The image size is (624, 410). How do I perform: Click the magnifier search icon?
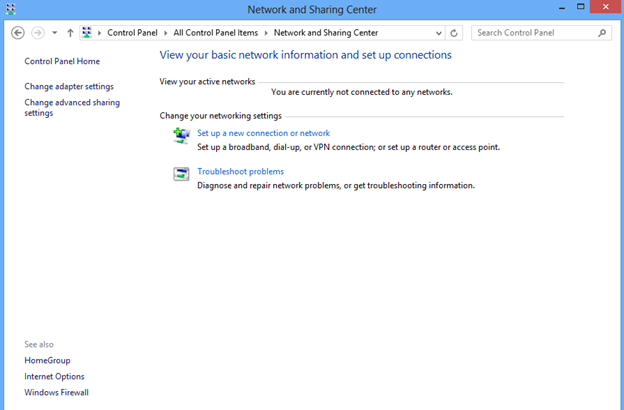(x=602, y=33)
